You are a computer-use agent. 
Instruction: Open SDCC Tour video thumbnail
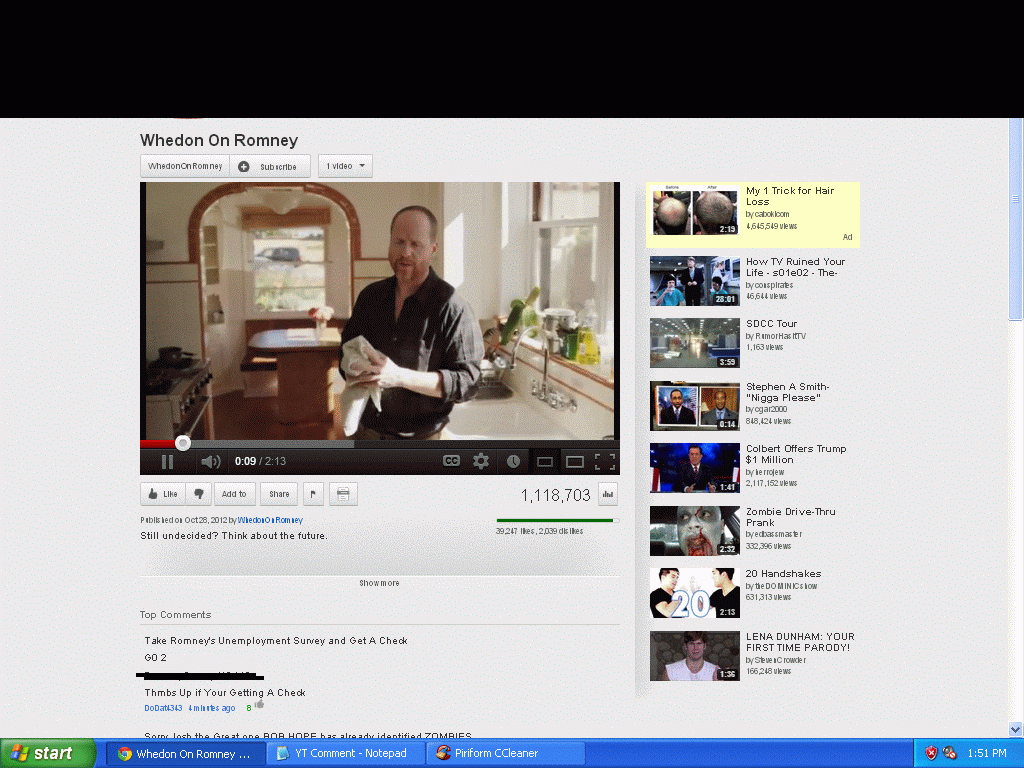coord(695,343)
